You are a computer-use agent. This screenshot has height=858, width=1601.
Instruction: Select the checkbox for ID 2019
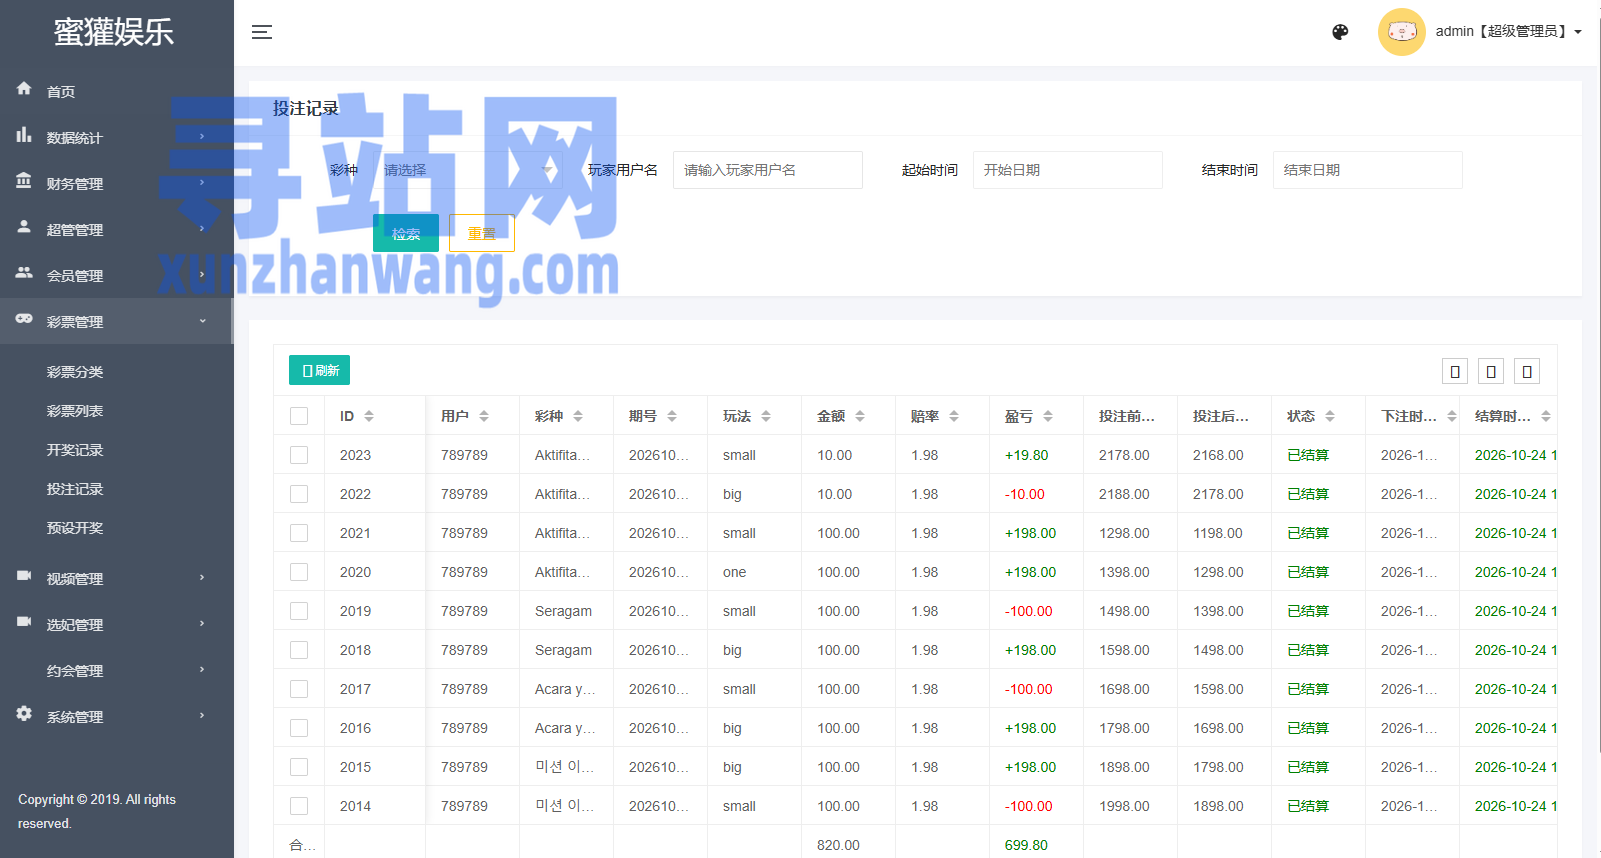pos(299,611)
